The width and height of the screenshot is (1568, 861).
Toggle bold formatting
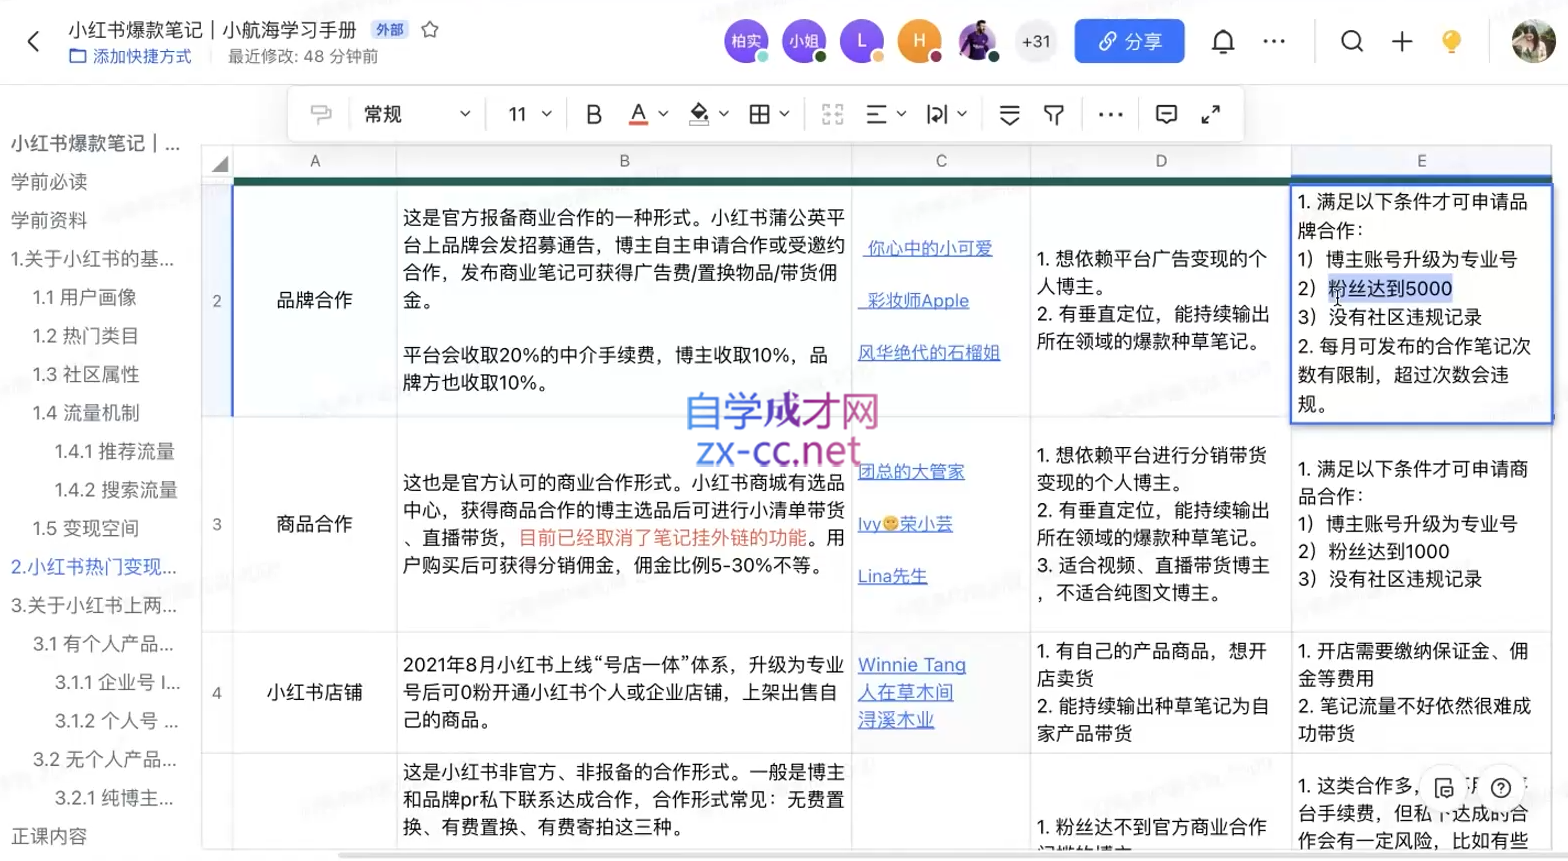coord(594,114)
